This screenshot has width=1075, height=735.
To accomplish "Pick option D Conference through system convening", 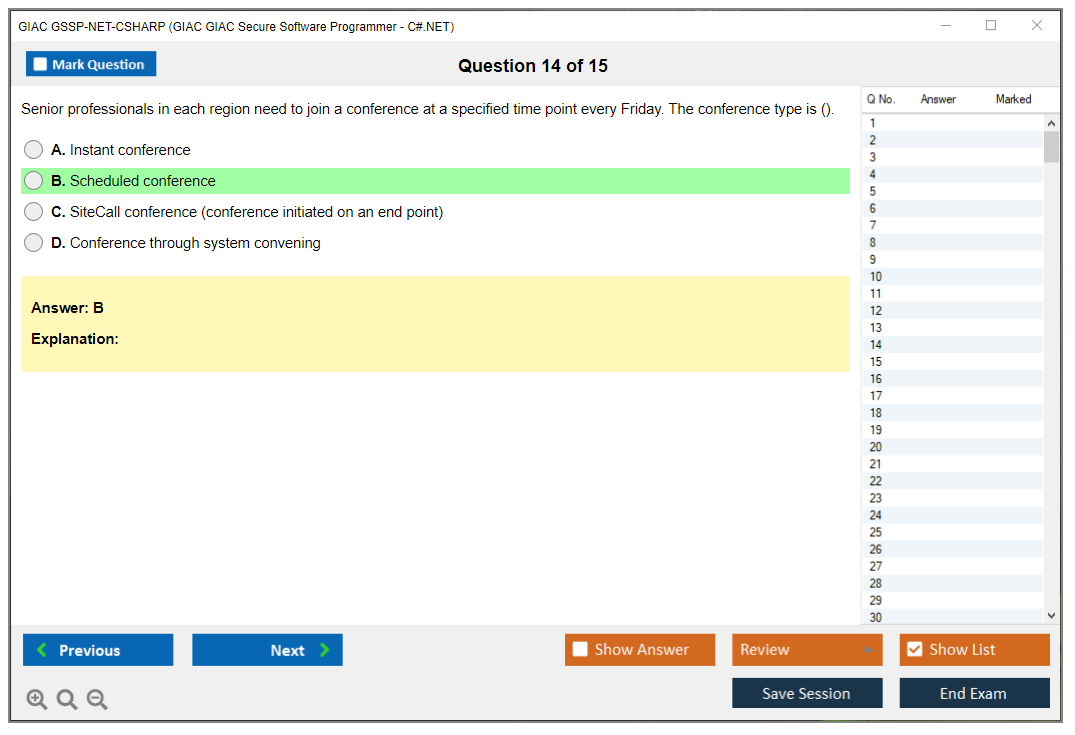I will tap(34, 243).
